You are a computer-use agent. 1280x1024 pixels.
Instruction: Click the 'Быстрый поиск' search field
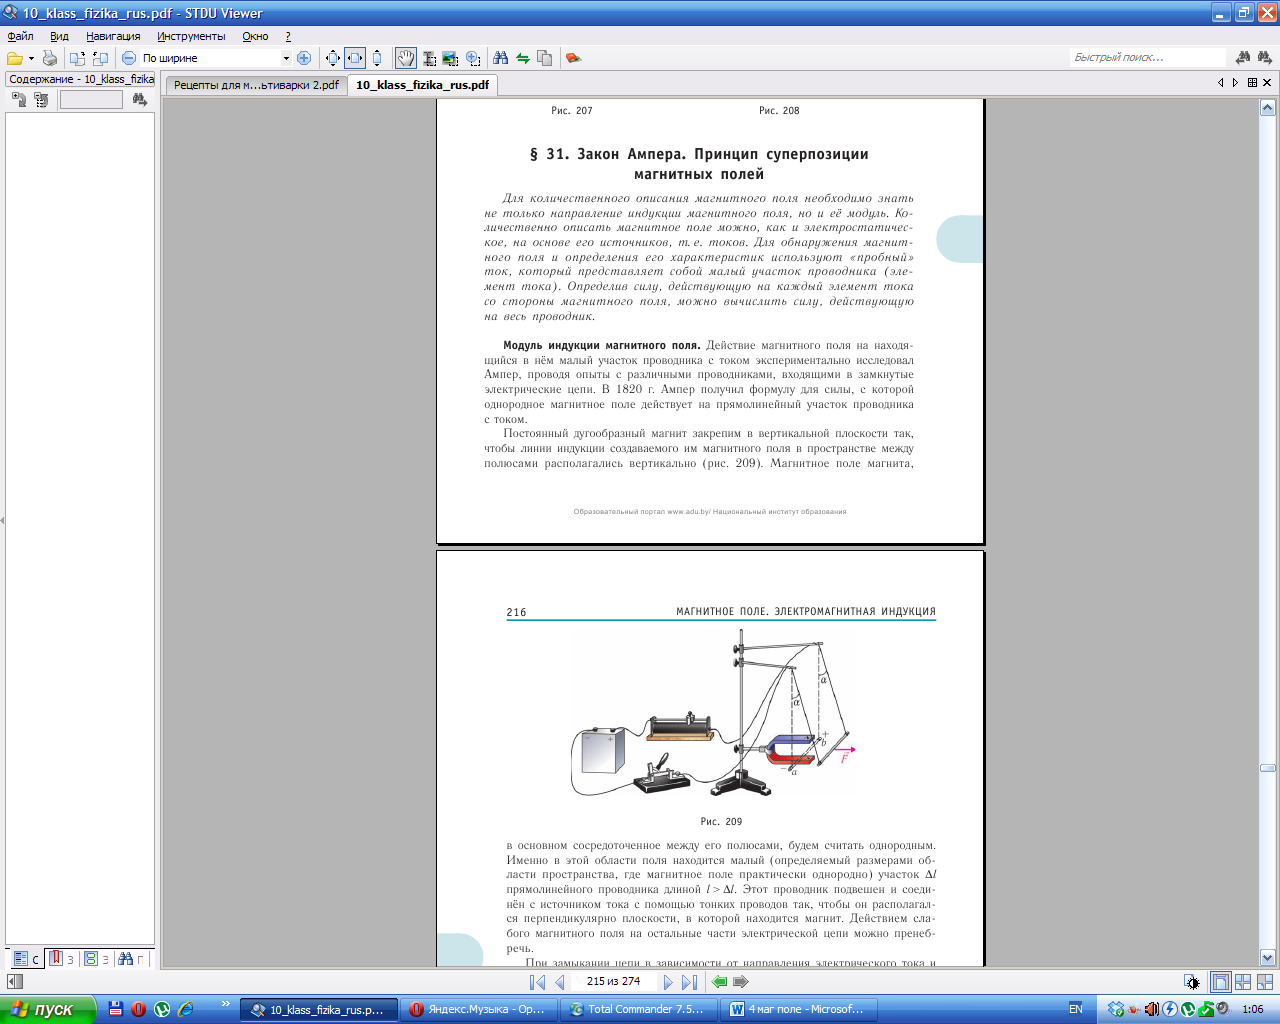1148,58
